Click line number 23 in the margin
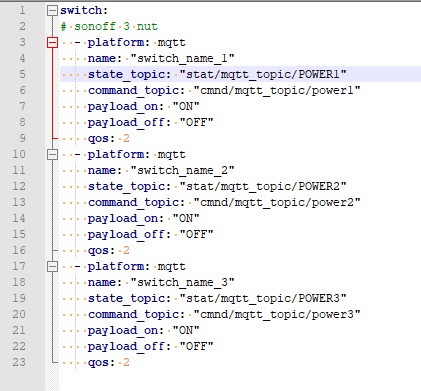421x391 pixels. [19, 362]
